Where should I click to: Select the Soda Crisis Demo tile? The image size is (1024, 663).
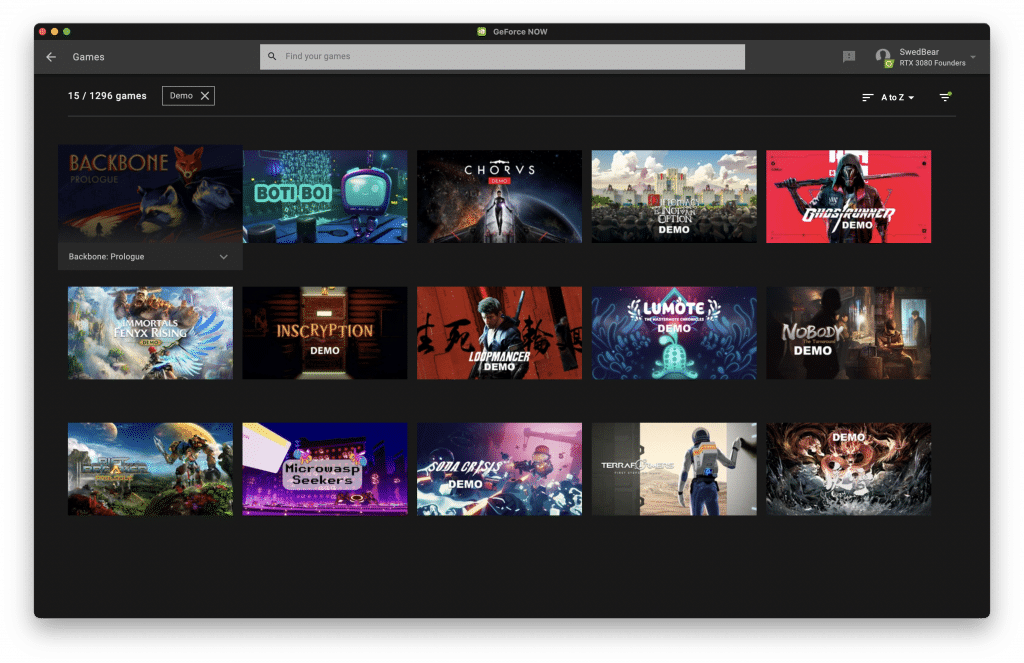[500, 469]
